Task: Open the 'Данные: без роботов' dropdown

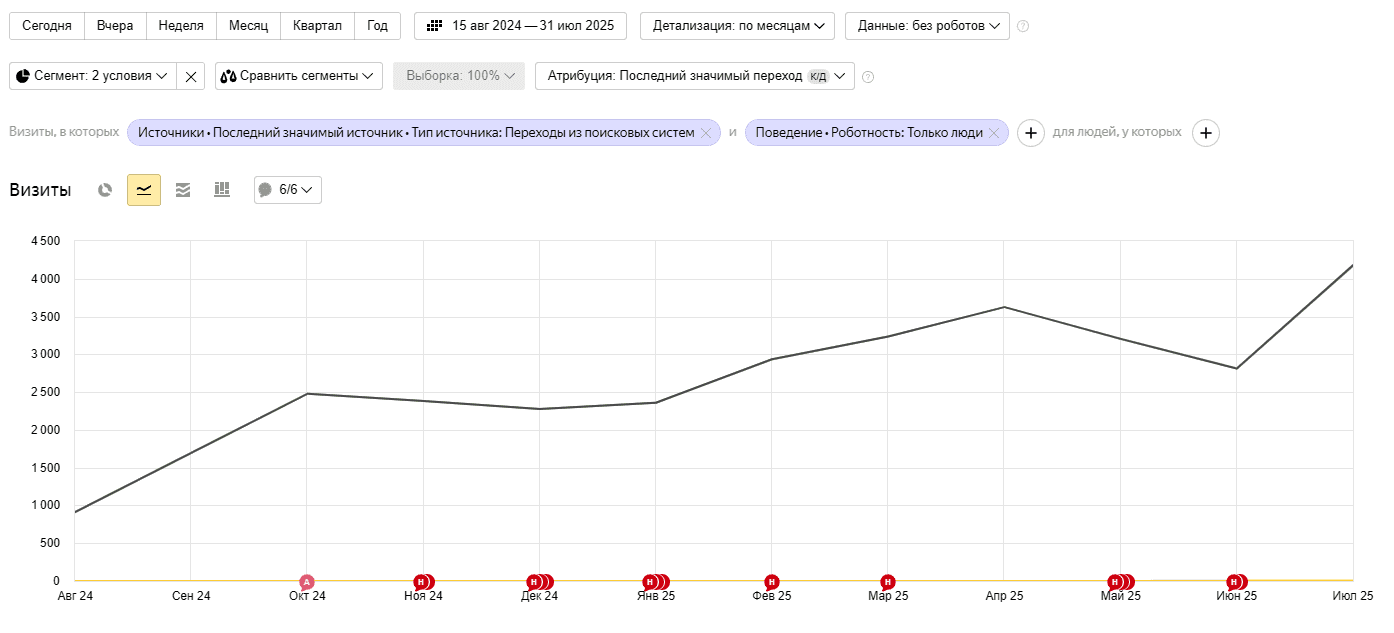Action: pyautogui.click(x=927, y=26)
